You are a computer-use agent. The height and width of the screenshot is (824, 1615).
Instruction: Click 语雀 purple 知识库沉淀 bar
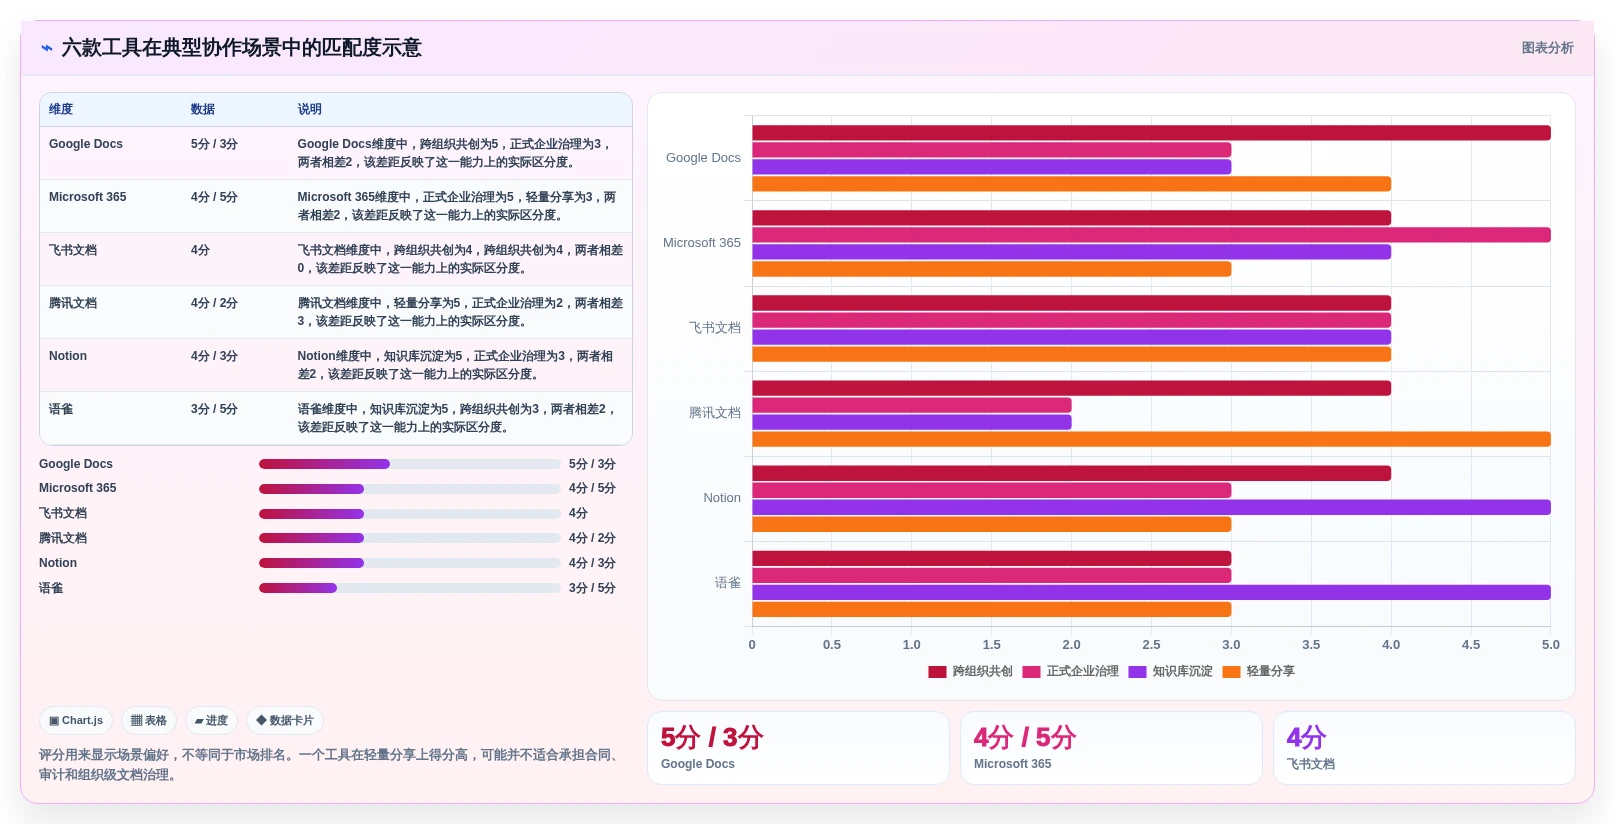[1151, 592]
